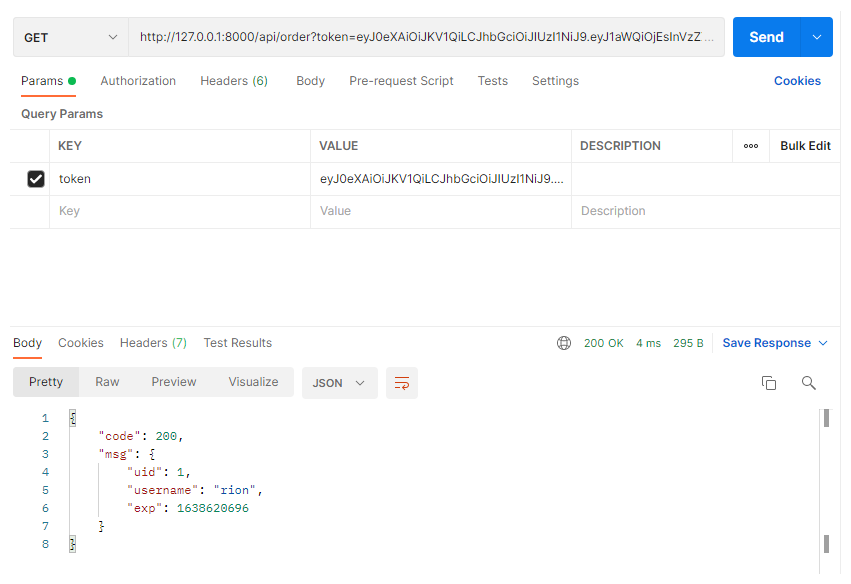Switch to Raw view mode
This screenshot has height=584, width=851.
tap(107, 382)
